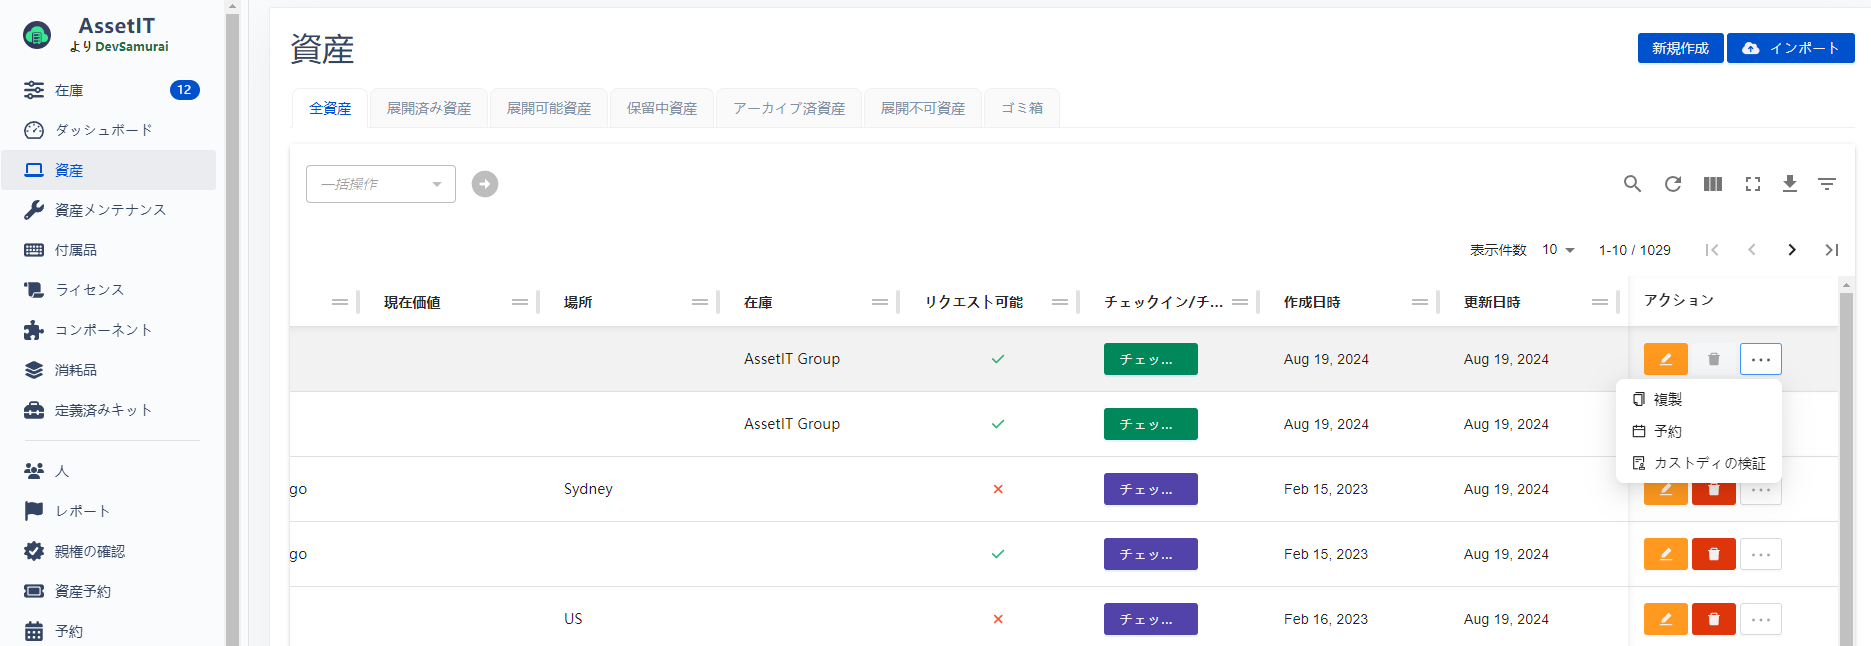Viewport: 1871px width, 646px height.
Task: Toggle fullscreen table view
Action: (x=1752, y=184)
